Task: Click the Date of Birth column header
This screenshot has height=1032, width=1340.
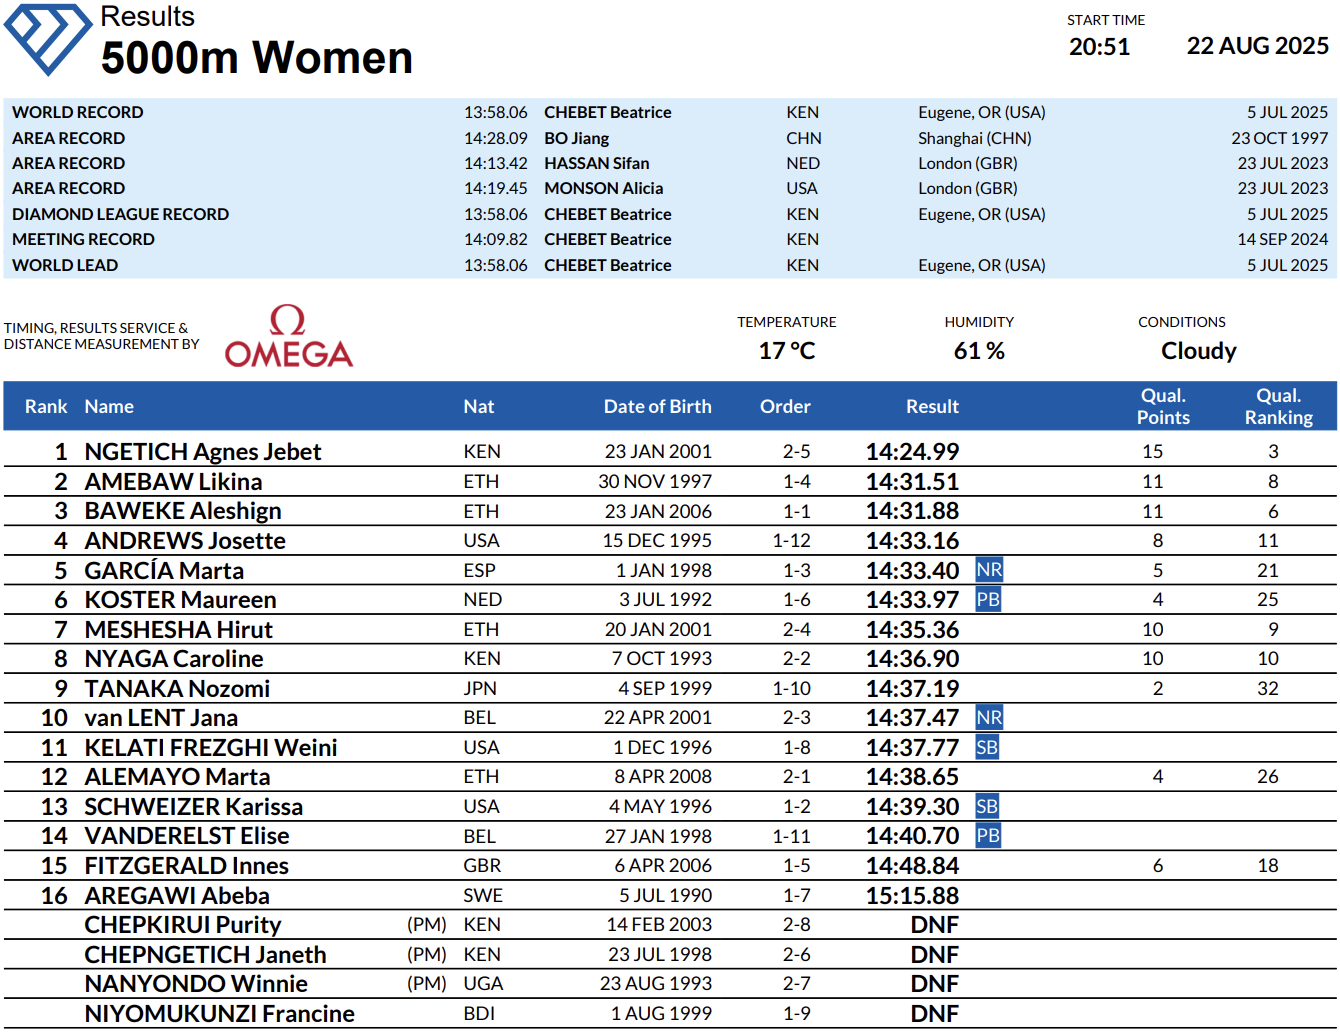Action: tap(657, 407)
